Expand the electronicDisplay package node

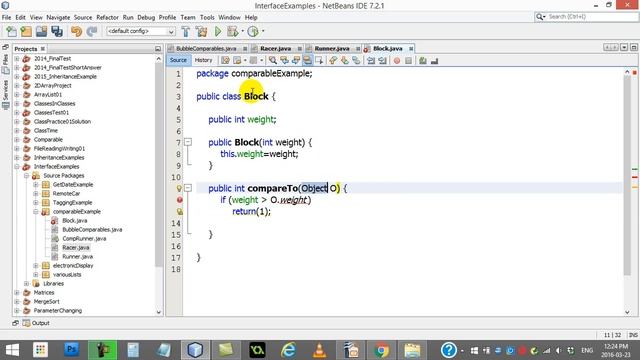[36, 265]
